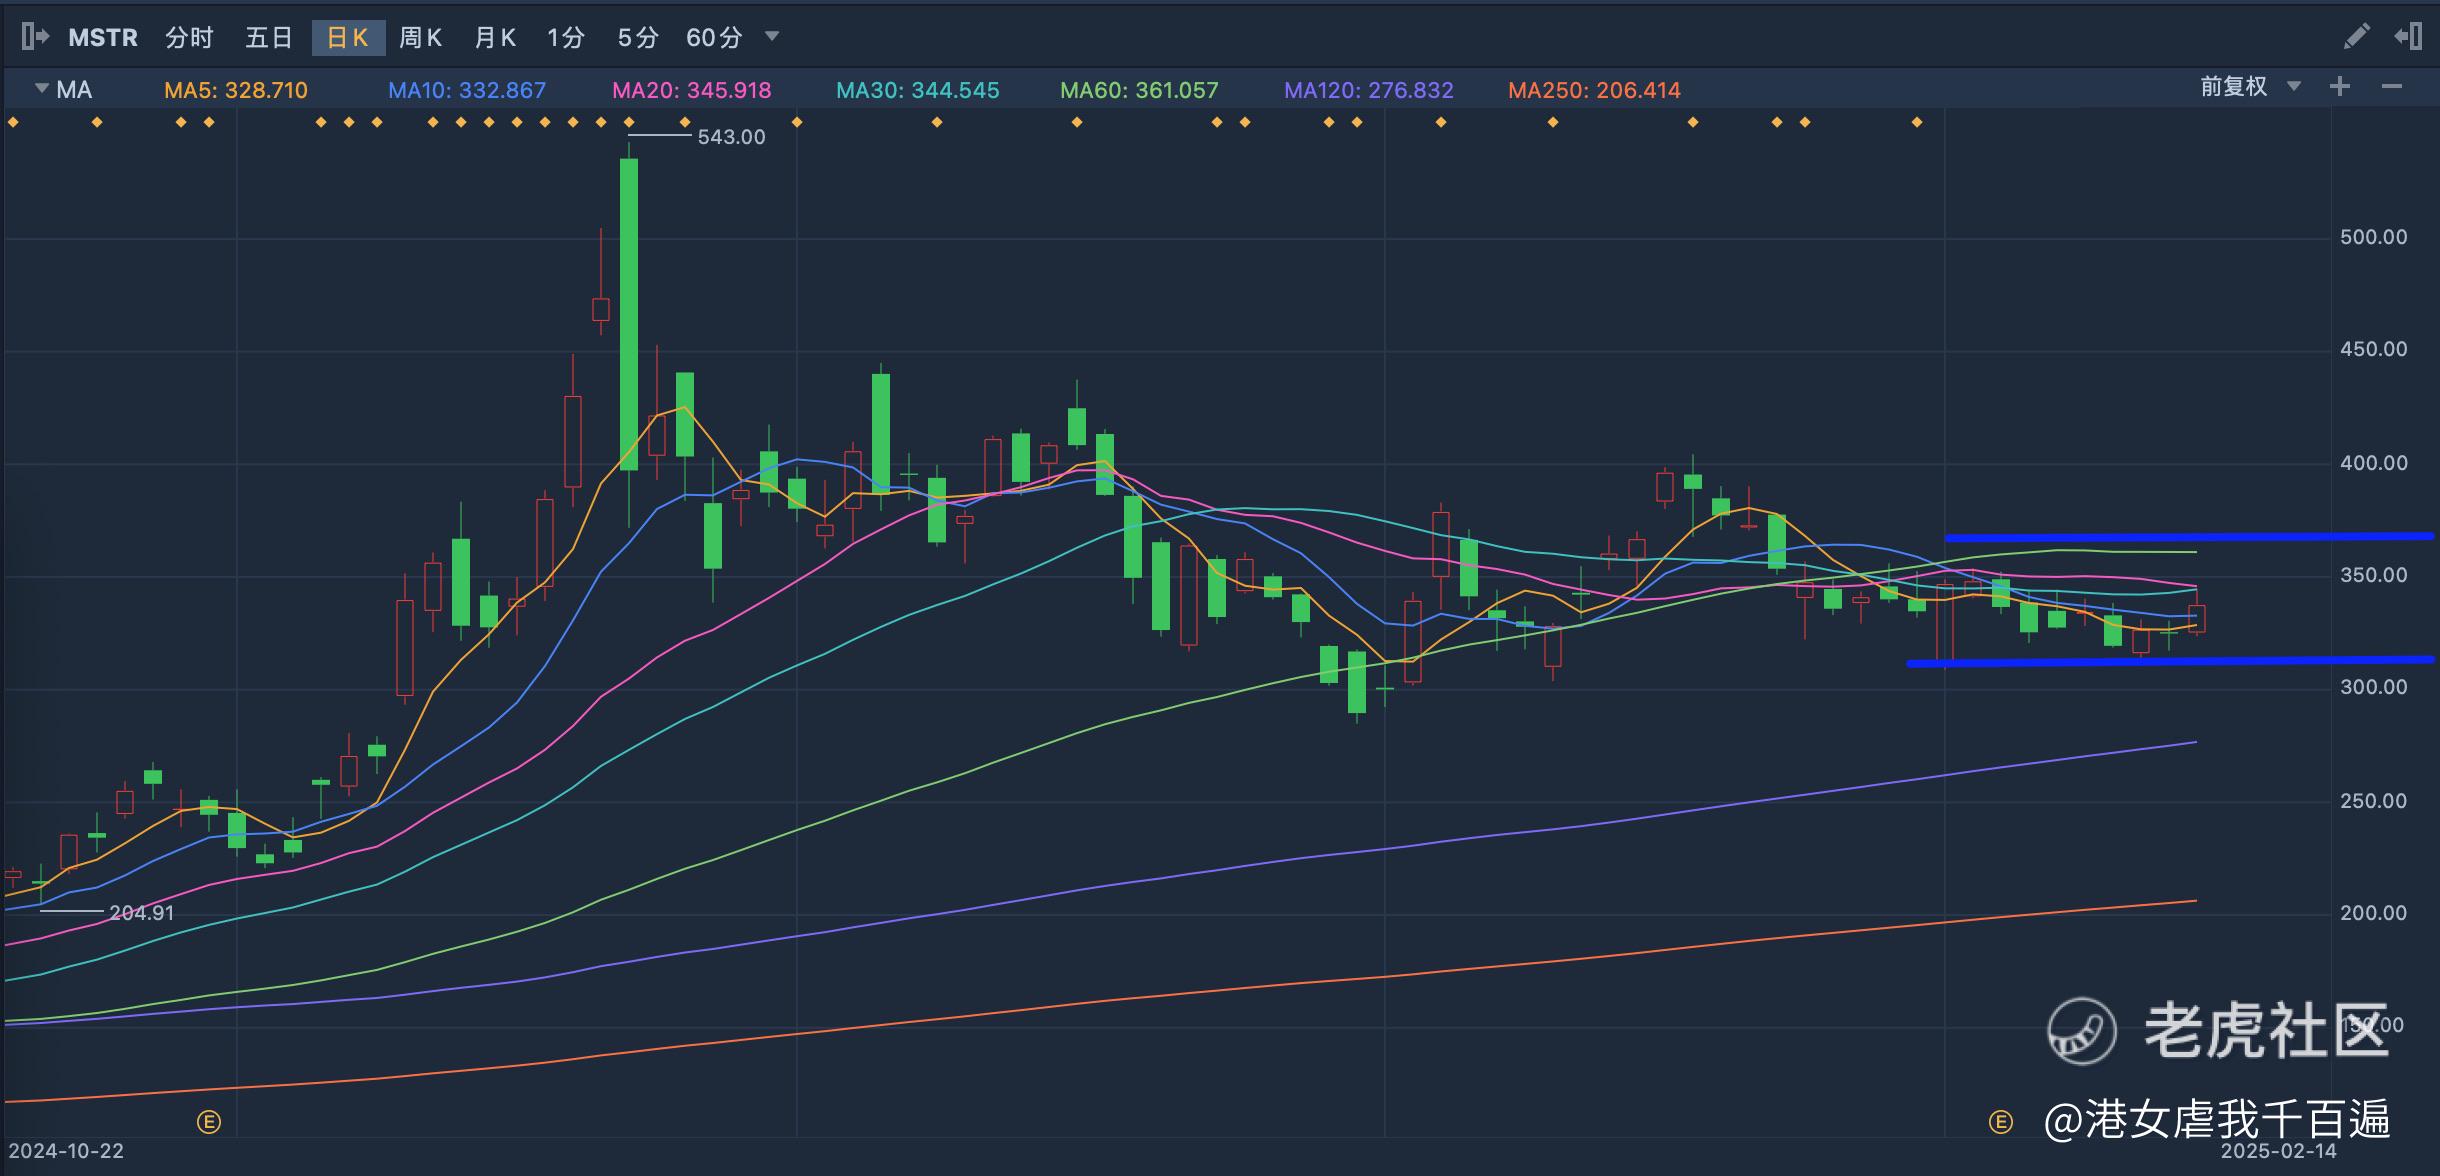Click the left panel collapse icon
The height and width of the screenshot is (1176, 2440).
[34, 37]
